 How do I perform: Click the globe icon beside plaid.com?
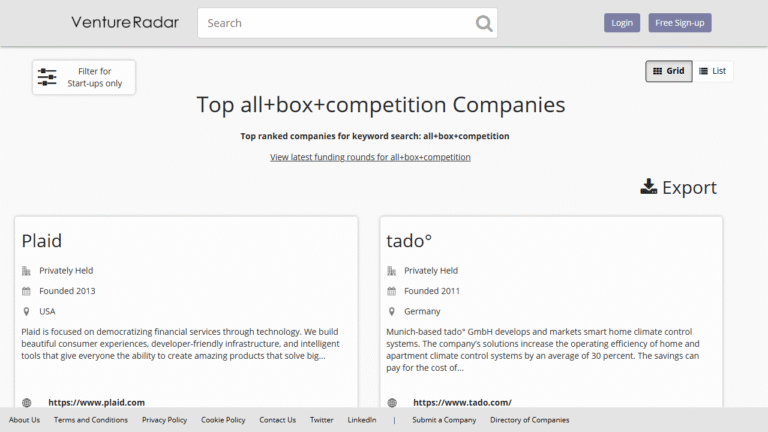(x=27, y=402)
